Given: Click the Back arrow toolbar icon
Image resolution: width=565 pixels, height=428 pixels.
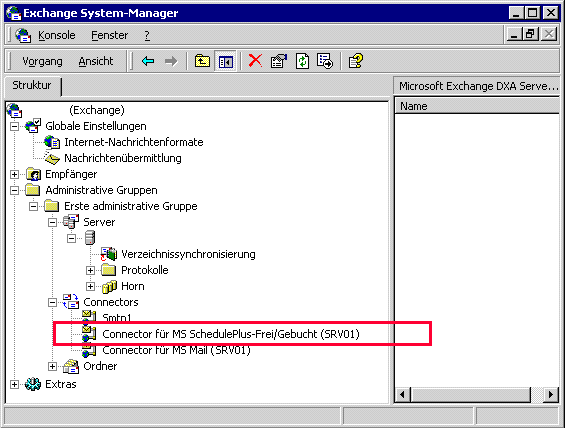Looking at the screenshot, I should [148, 61].
